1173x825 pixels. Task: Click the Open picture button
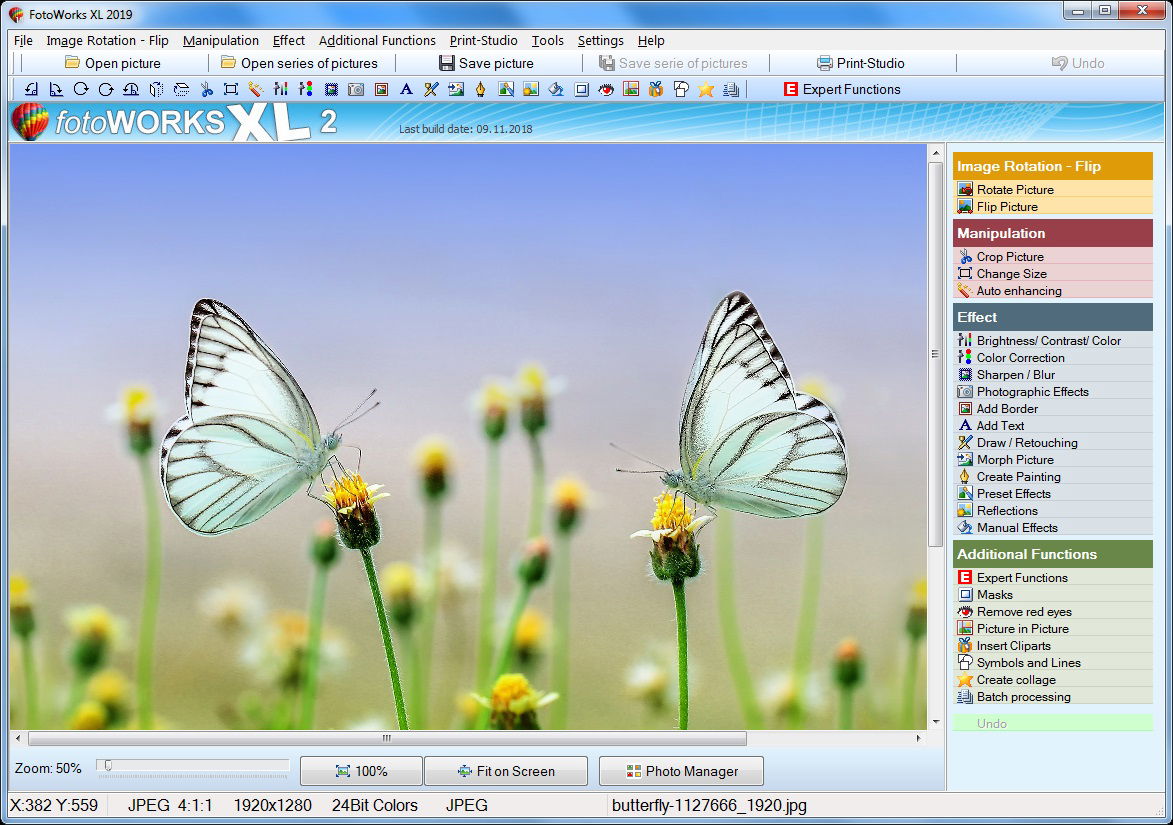point(113,64)
